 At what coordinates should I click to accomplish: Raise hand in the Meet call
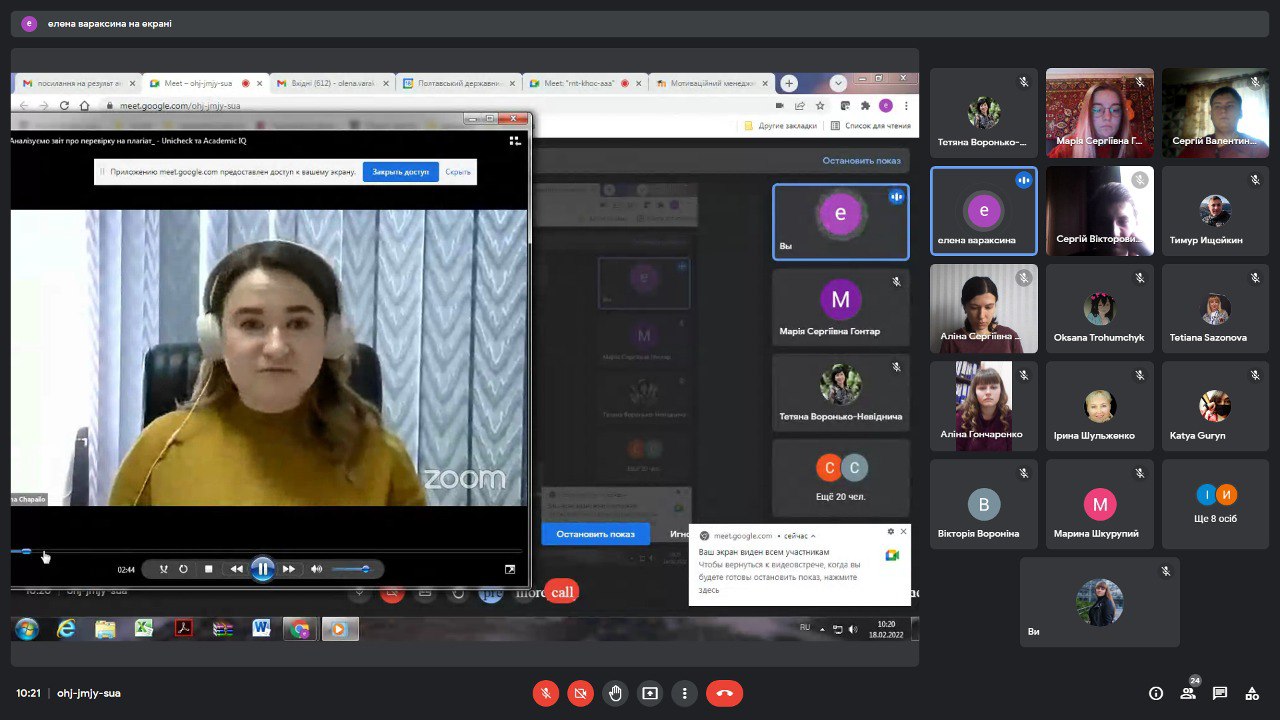click(x=615, y=693)
